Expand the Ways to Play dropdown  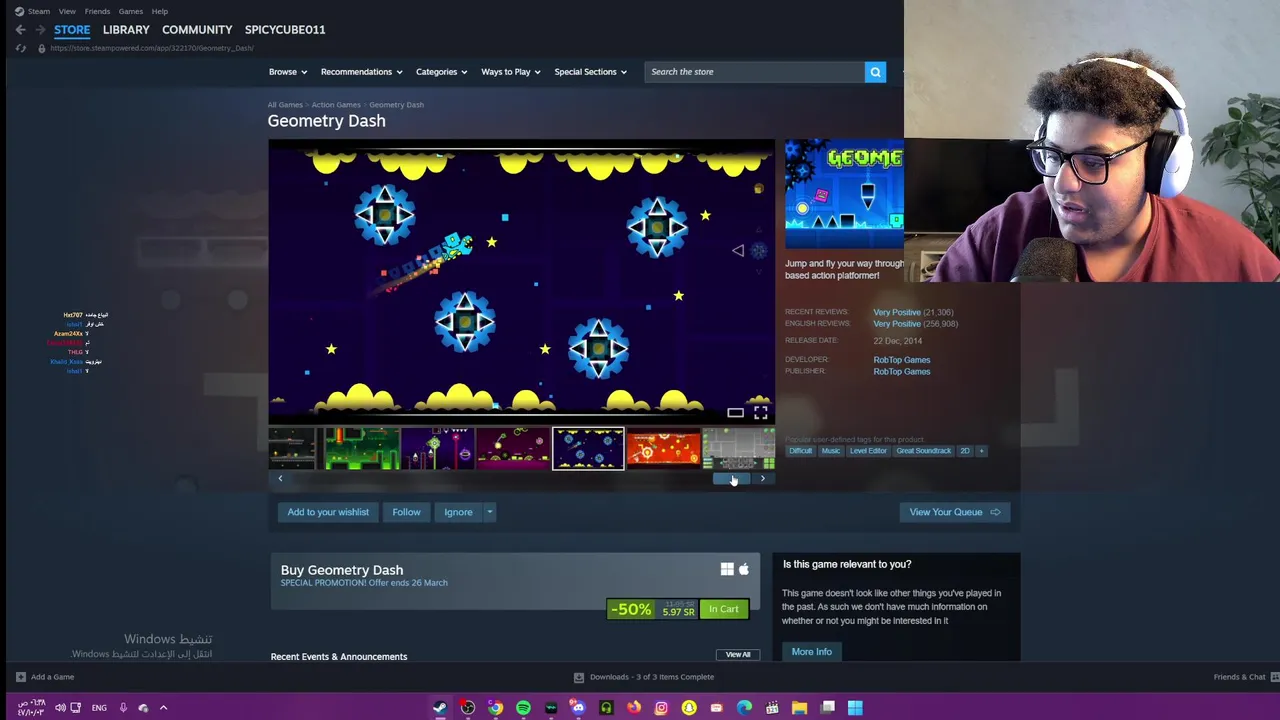click(511, 72)
